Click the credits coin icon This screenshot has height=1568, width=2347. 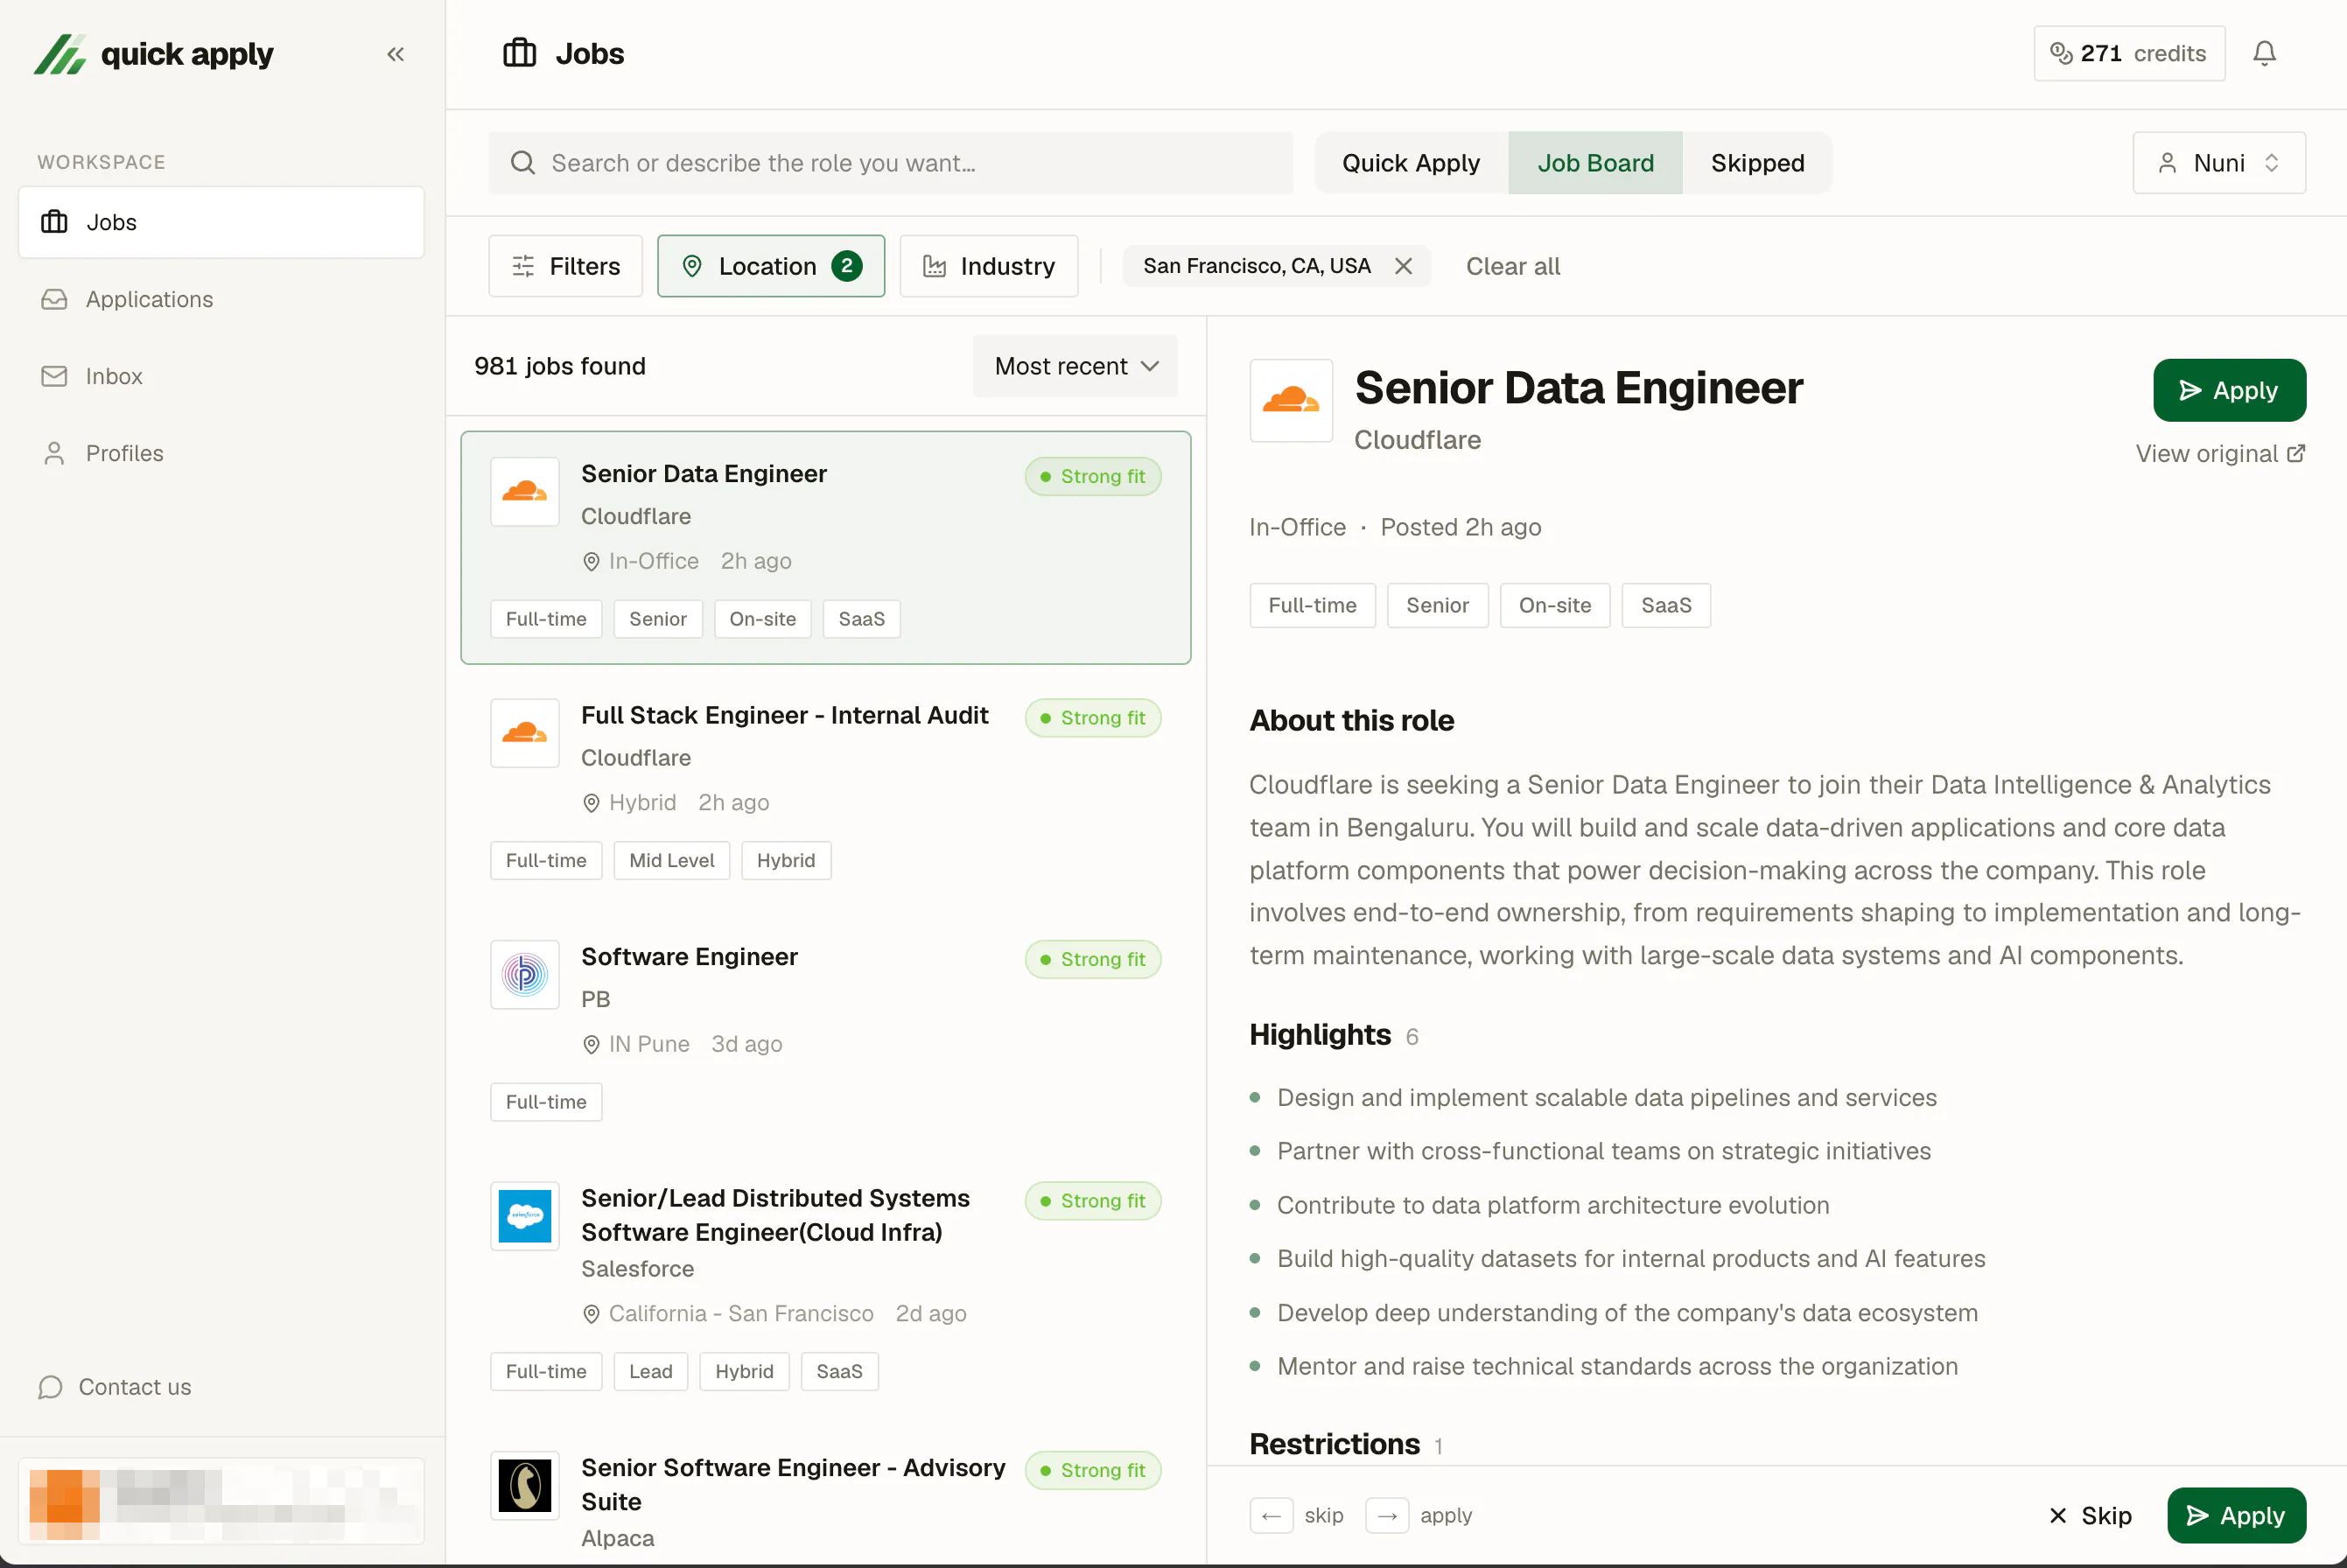coord(2061,53)
